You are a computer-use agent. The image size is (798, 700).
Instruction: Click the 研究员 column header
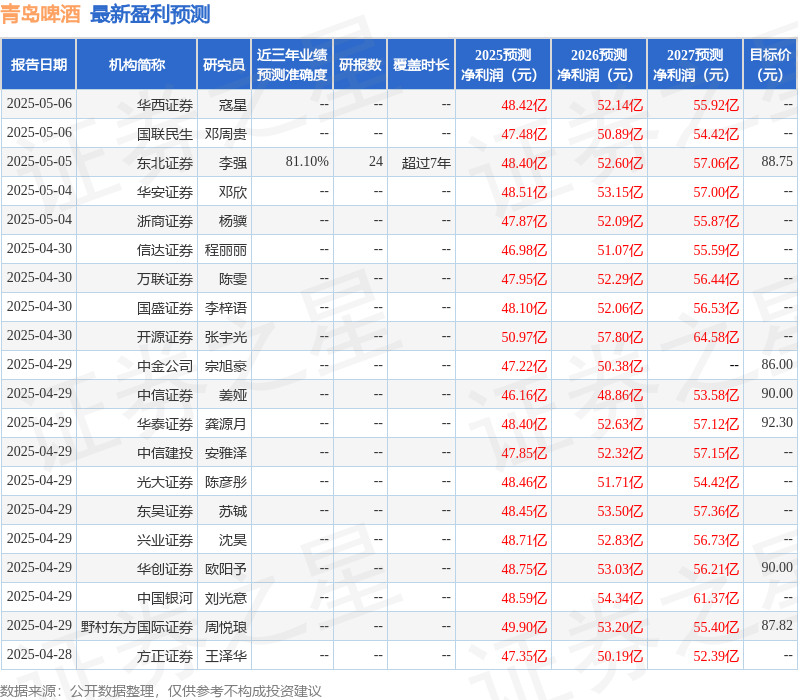(x=224, y=65)
